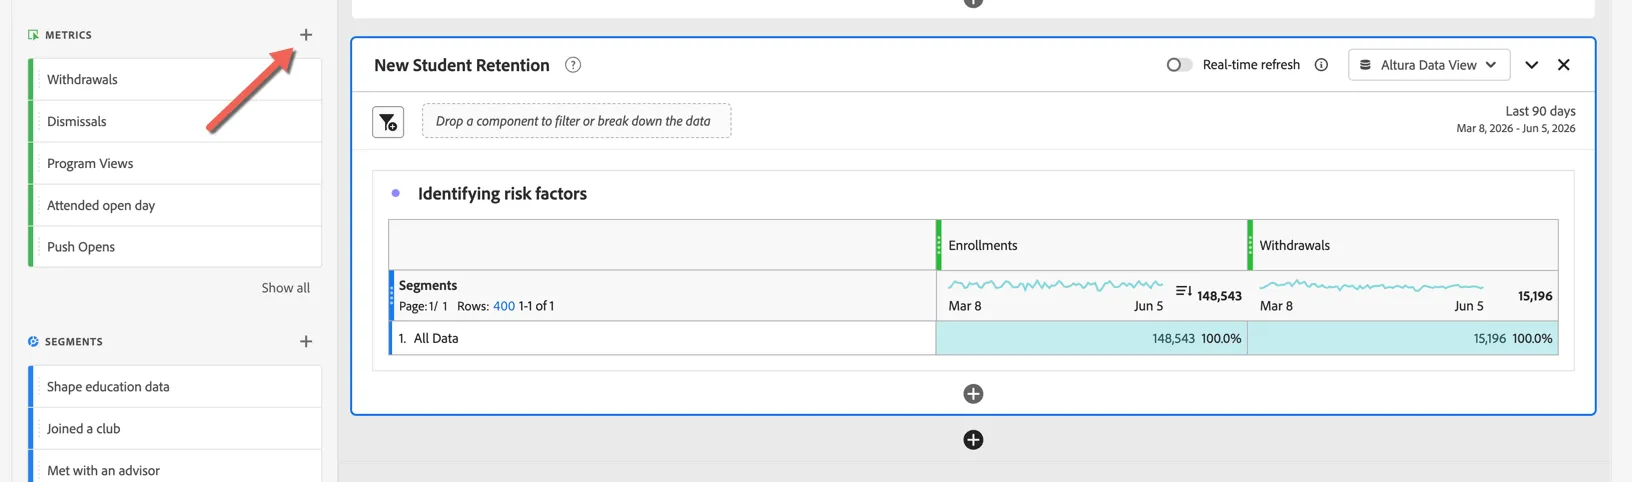This screenshot has width=1632, height=482.
Task: Open the panel help question-mark icon
Action: click(x=573, y=65)
